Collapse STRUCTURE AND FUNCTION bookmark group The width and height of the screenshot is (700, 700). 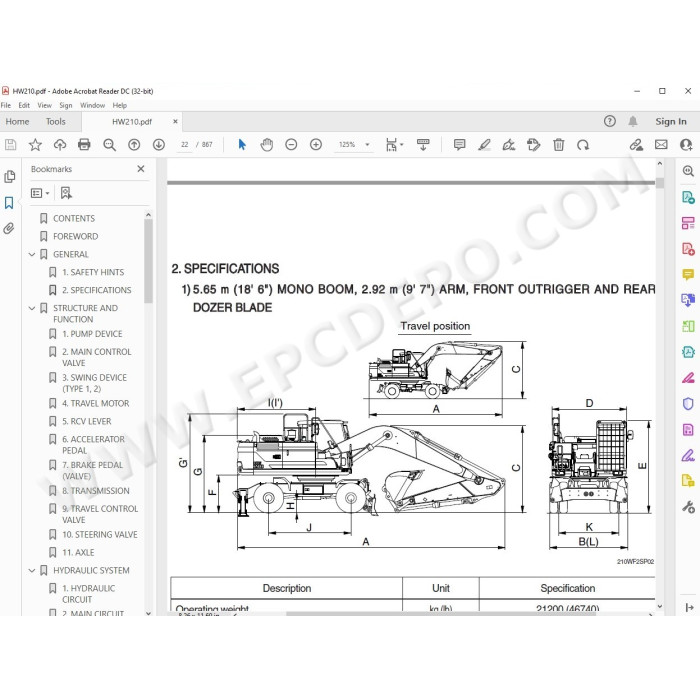32,308
